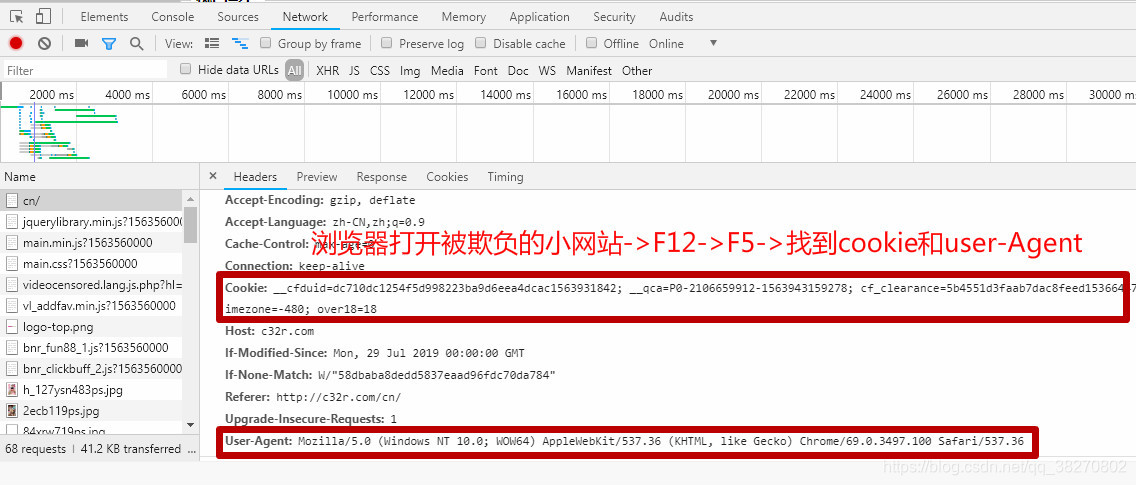Open the Sources tab

[x=238, y=17]
